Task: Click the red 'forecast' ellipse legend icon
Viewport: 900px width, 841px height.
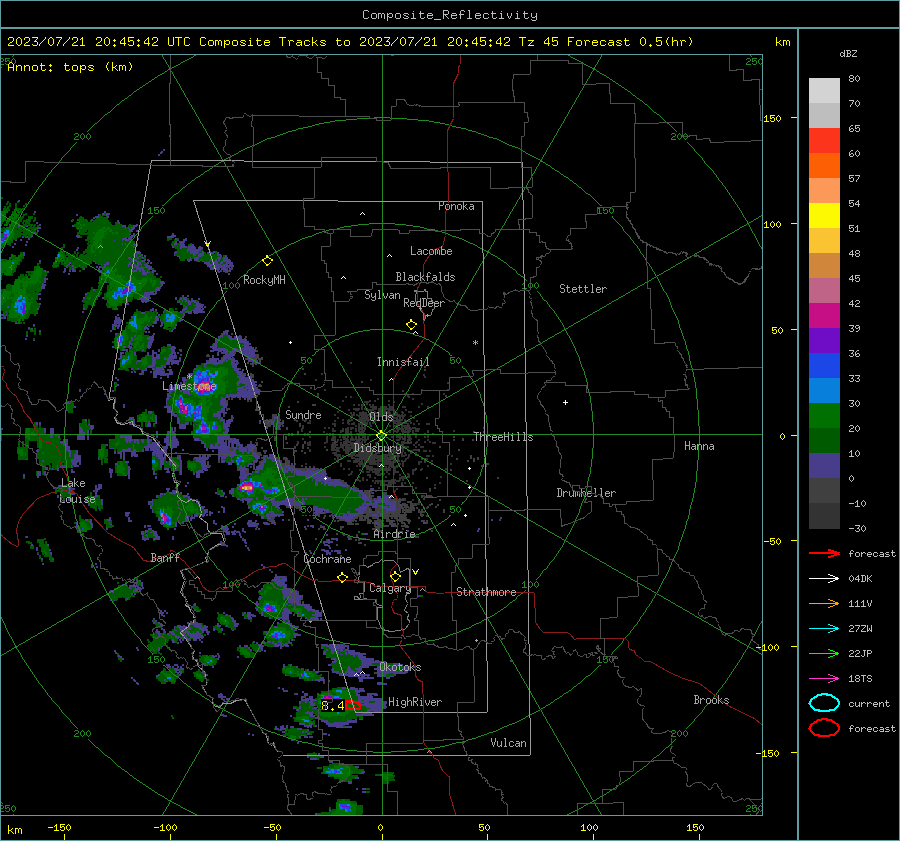Action: pyautogui.click(x=824, y=728)
